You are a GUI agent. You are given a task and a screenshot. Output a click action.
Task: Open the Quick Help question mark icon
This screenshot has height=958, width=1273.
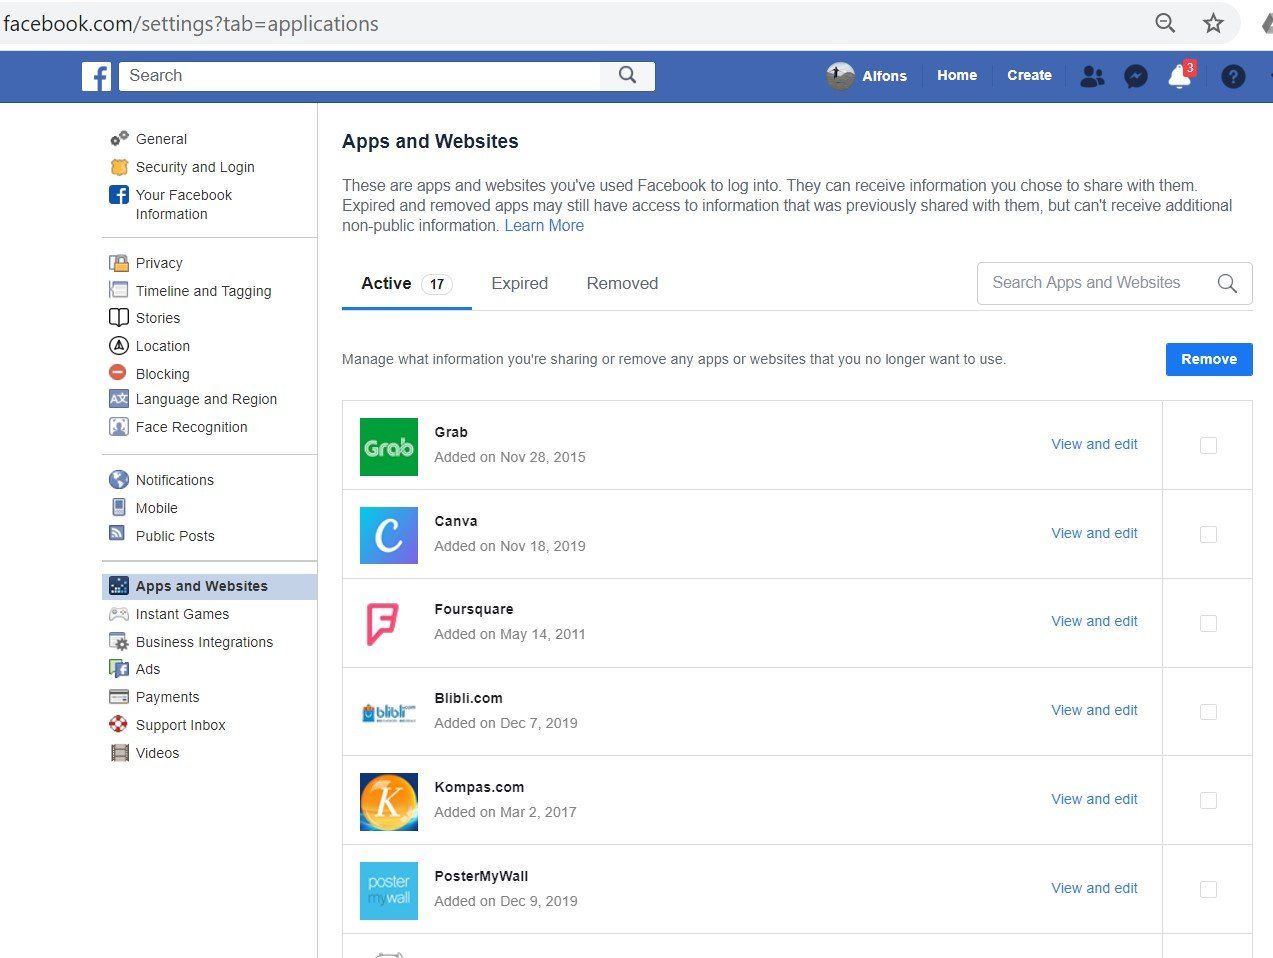pyautogui.click(x=1233, y=76)
